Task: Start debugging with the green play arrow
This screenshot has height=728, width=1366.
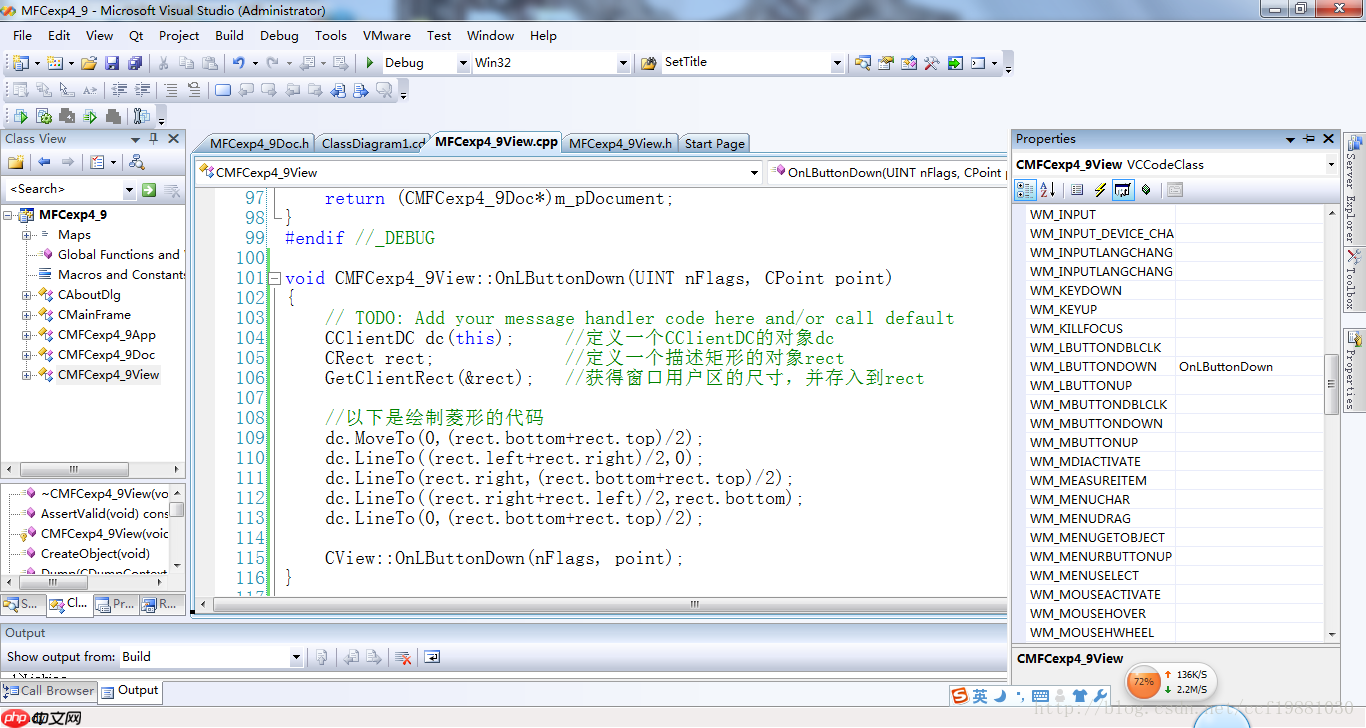Action: point(370,63)
